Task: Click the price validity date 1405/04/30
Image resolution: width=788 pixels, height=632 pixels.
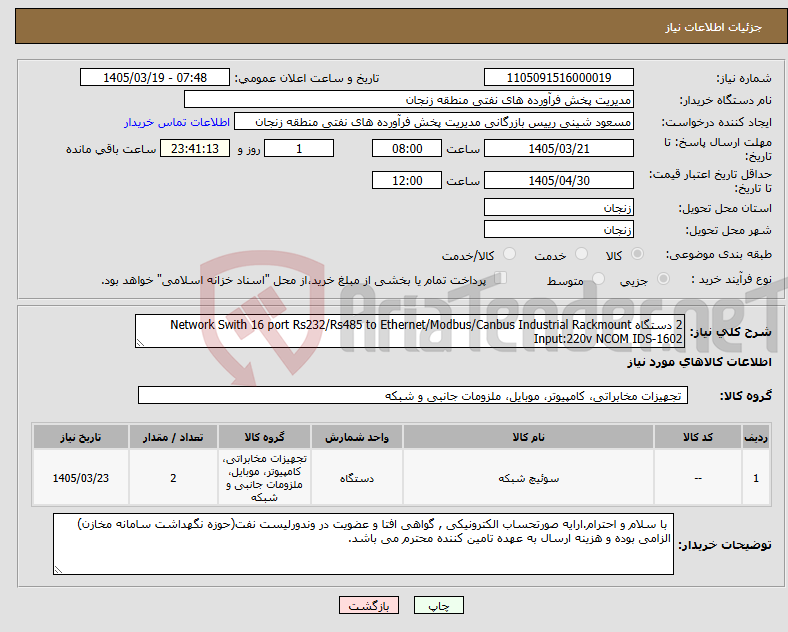Action: [x=558, y=180]
